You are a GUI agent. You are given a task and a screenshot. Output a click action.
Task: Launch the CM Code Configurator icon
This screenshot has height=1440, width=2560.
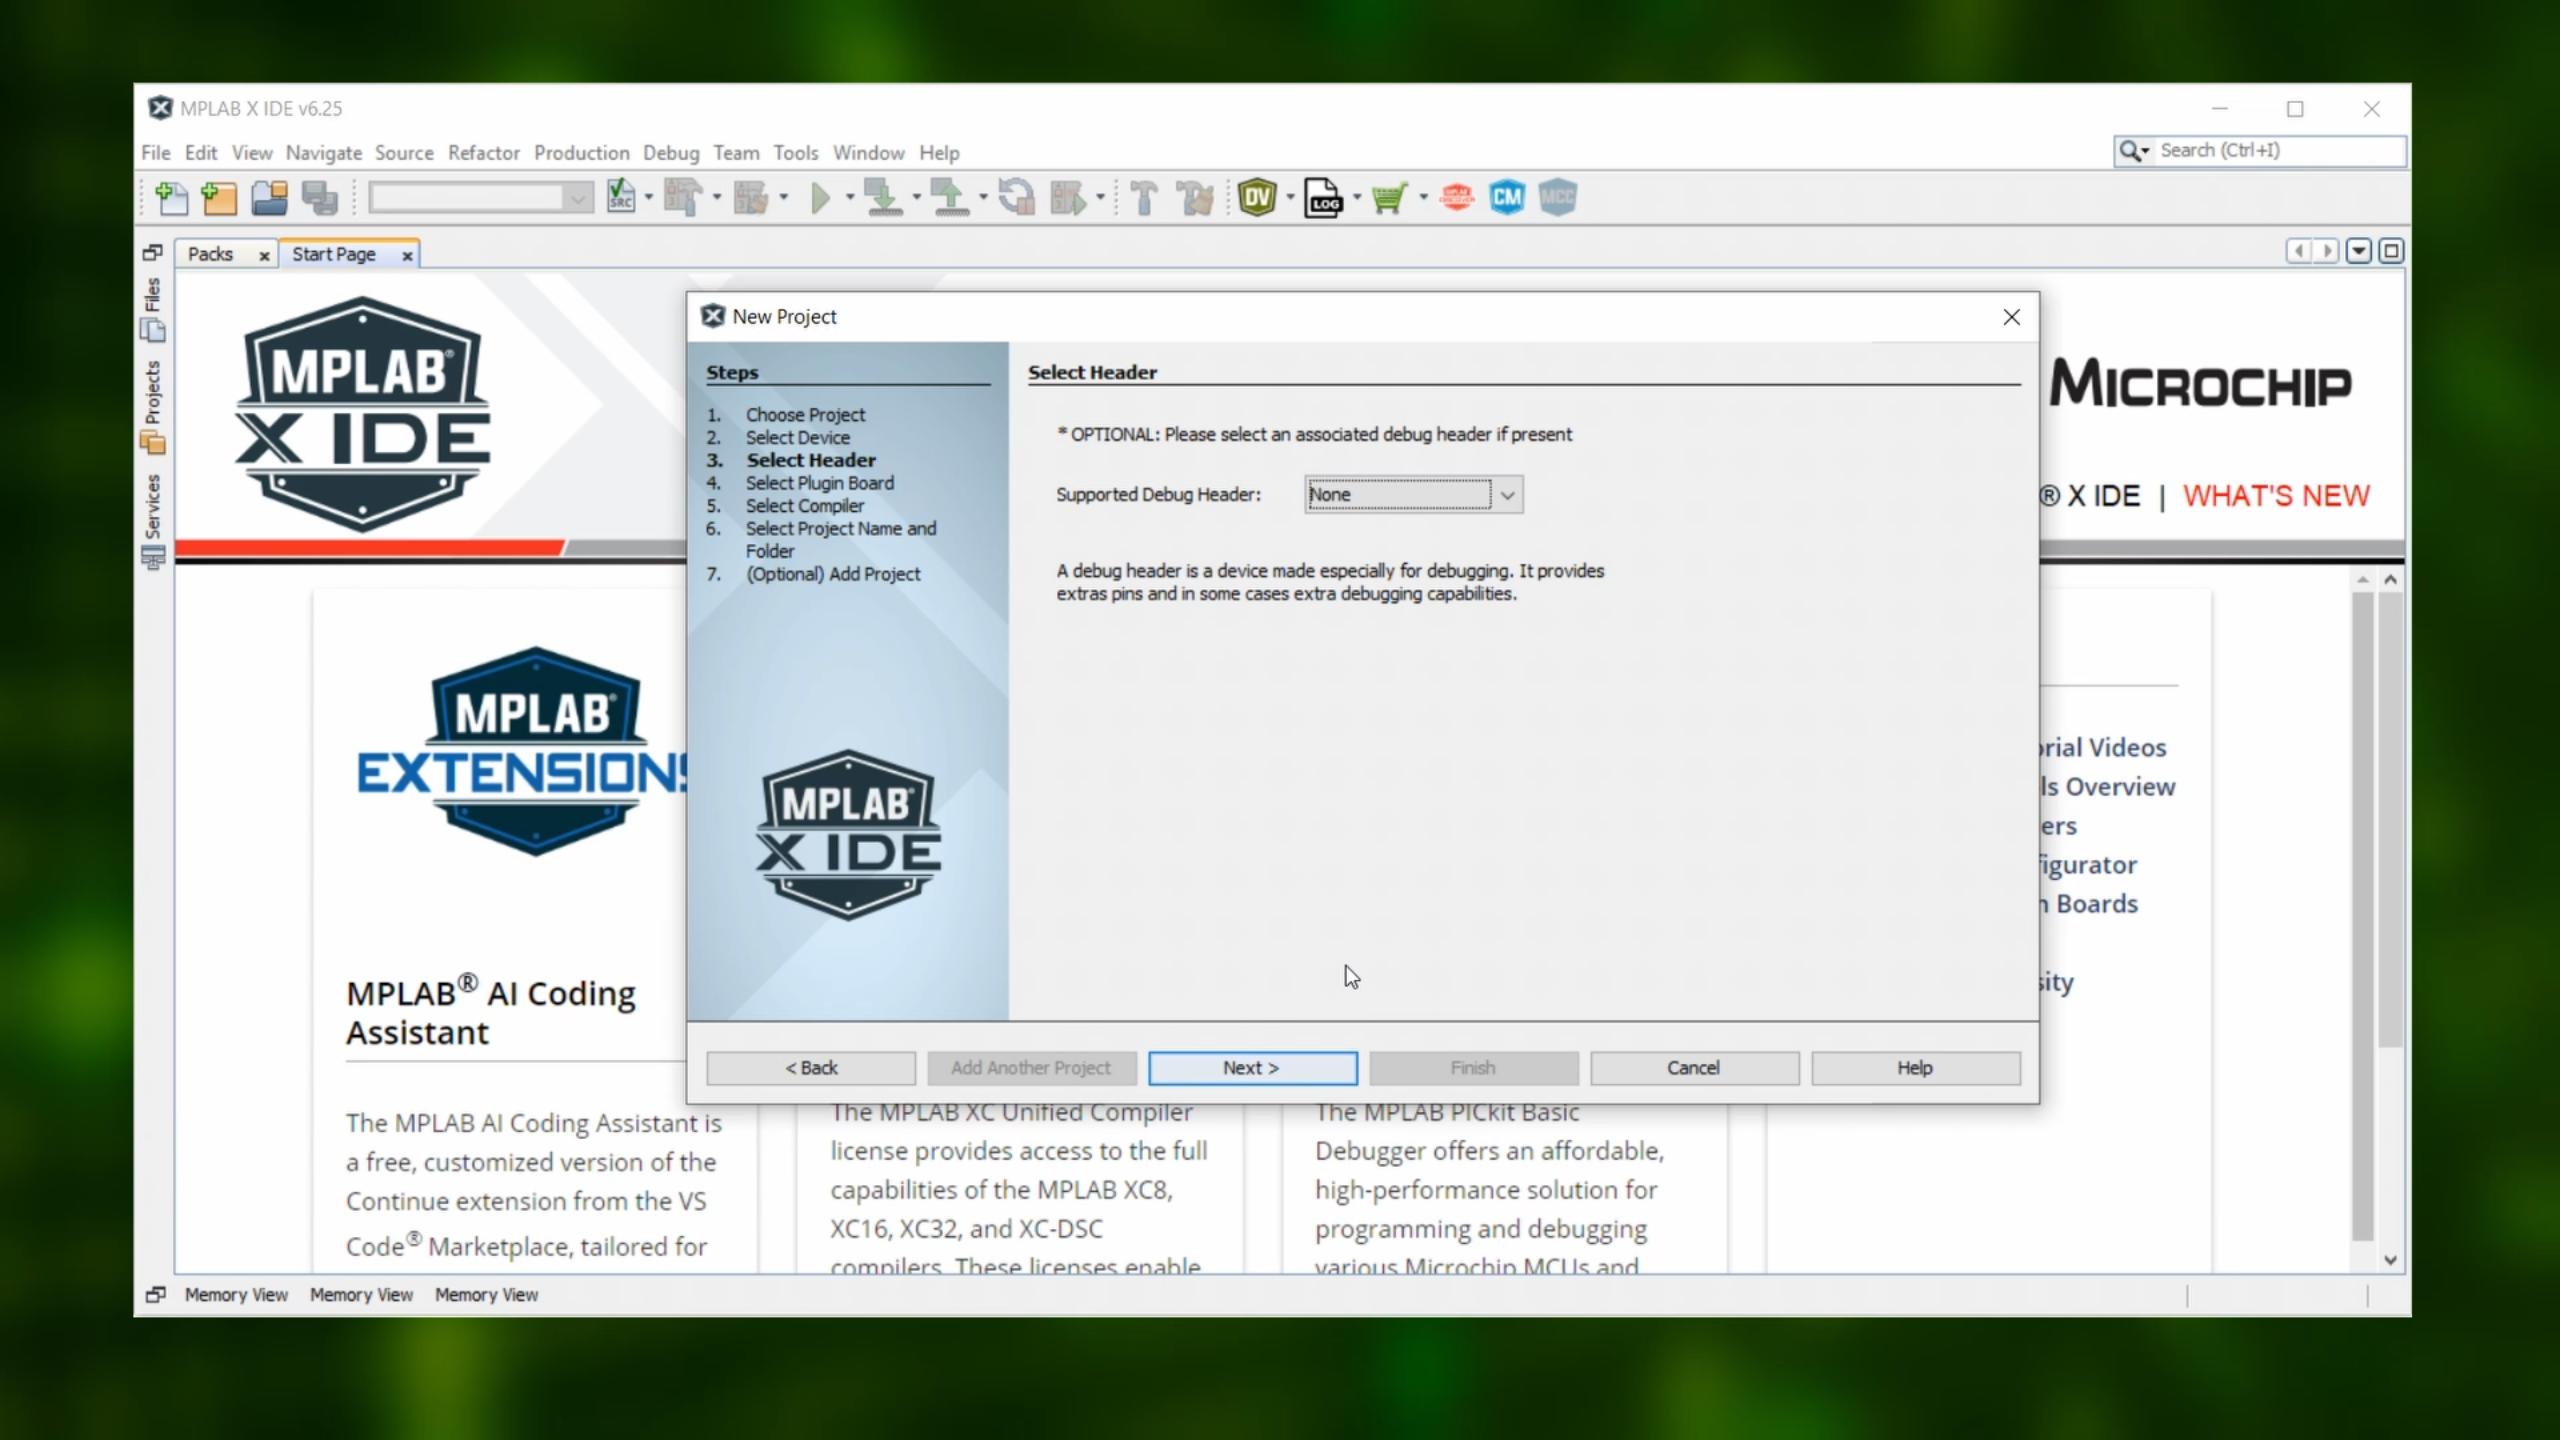1506,198
